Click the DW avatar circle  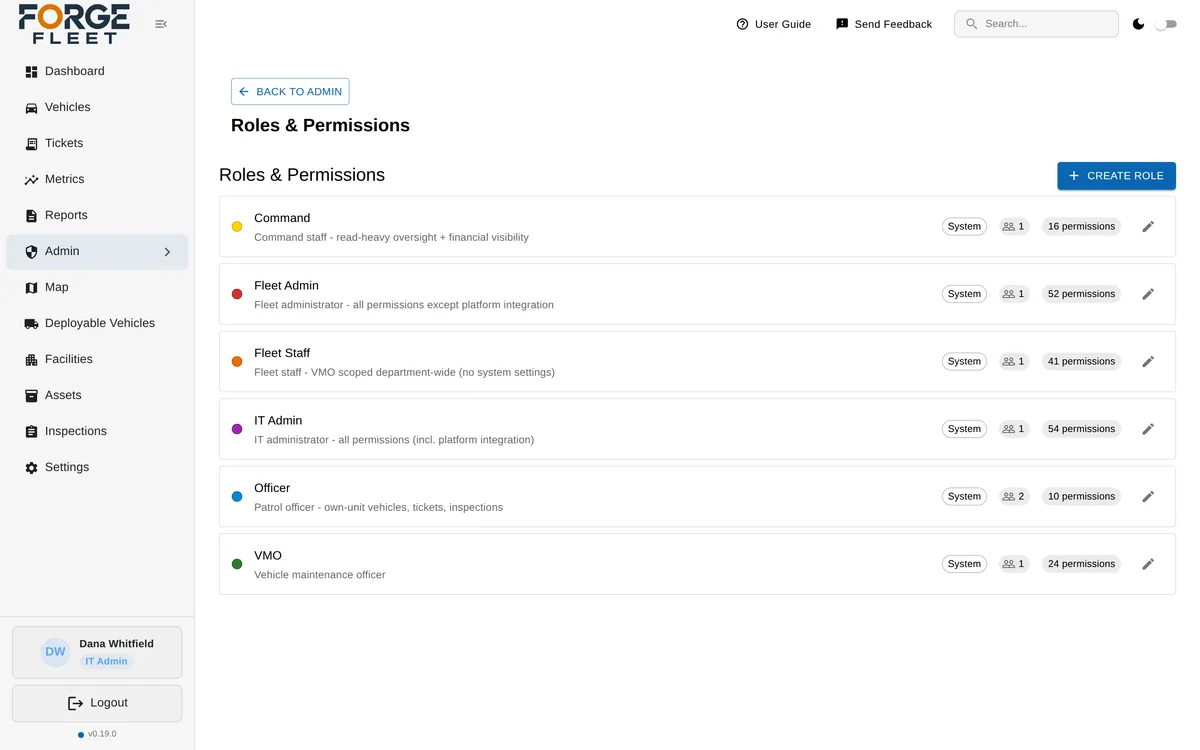(x=55, y=652)
